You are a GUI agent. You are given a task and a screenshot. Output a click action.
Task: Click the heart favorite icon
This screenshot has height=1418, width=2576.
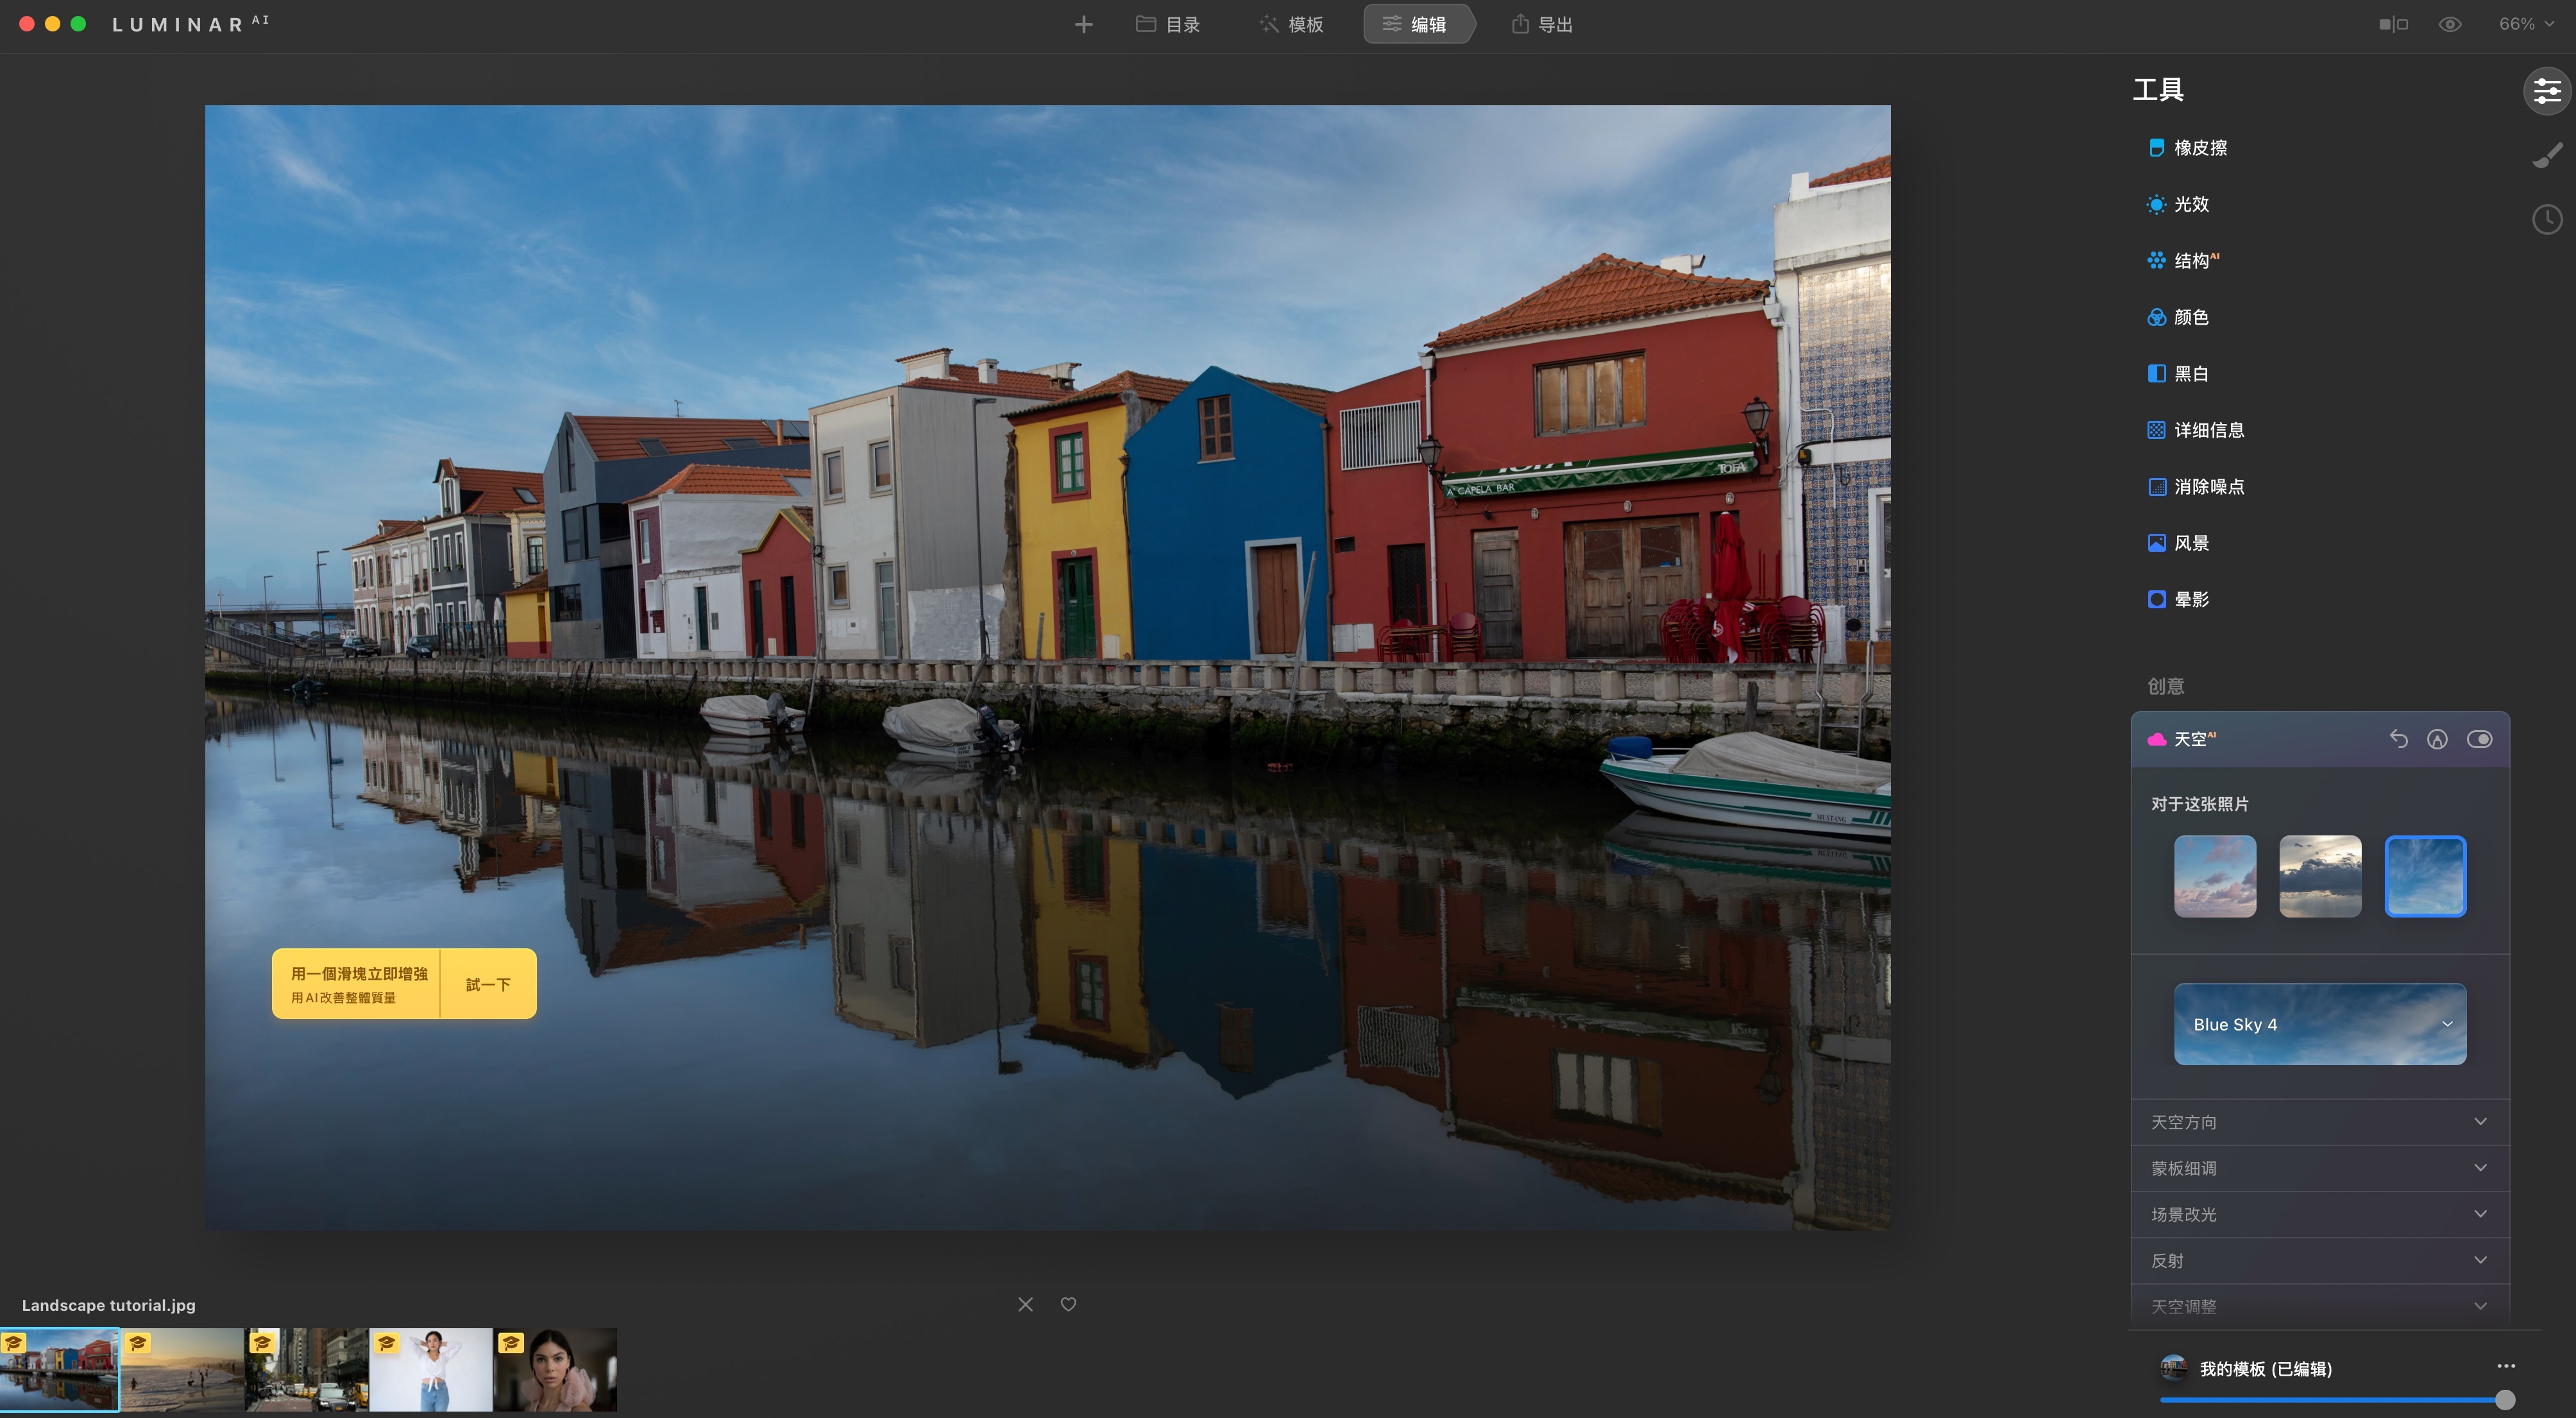pyautogui.click(x=1068, y=1304)
